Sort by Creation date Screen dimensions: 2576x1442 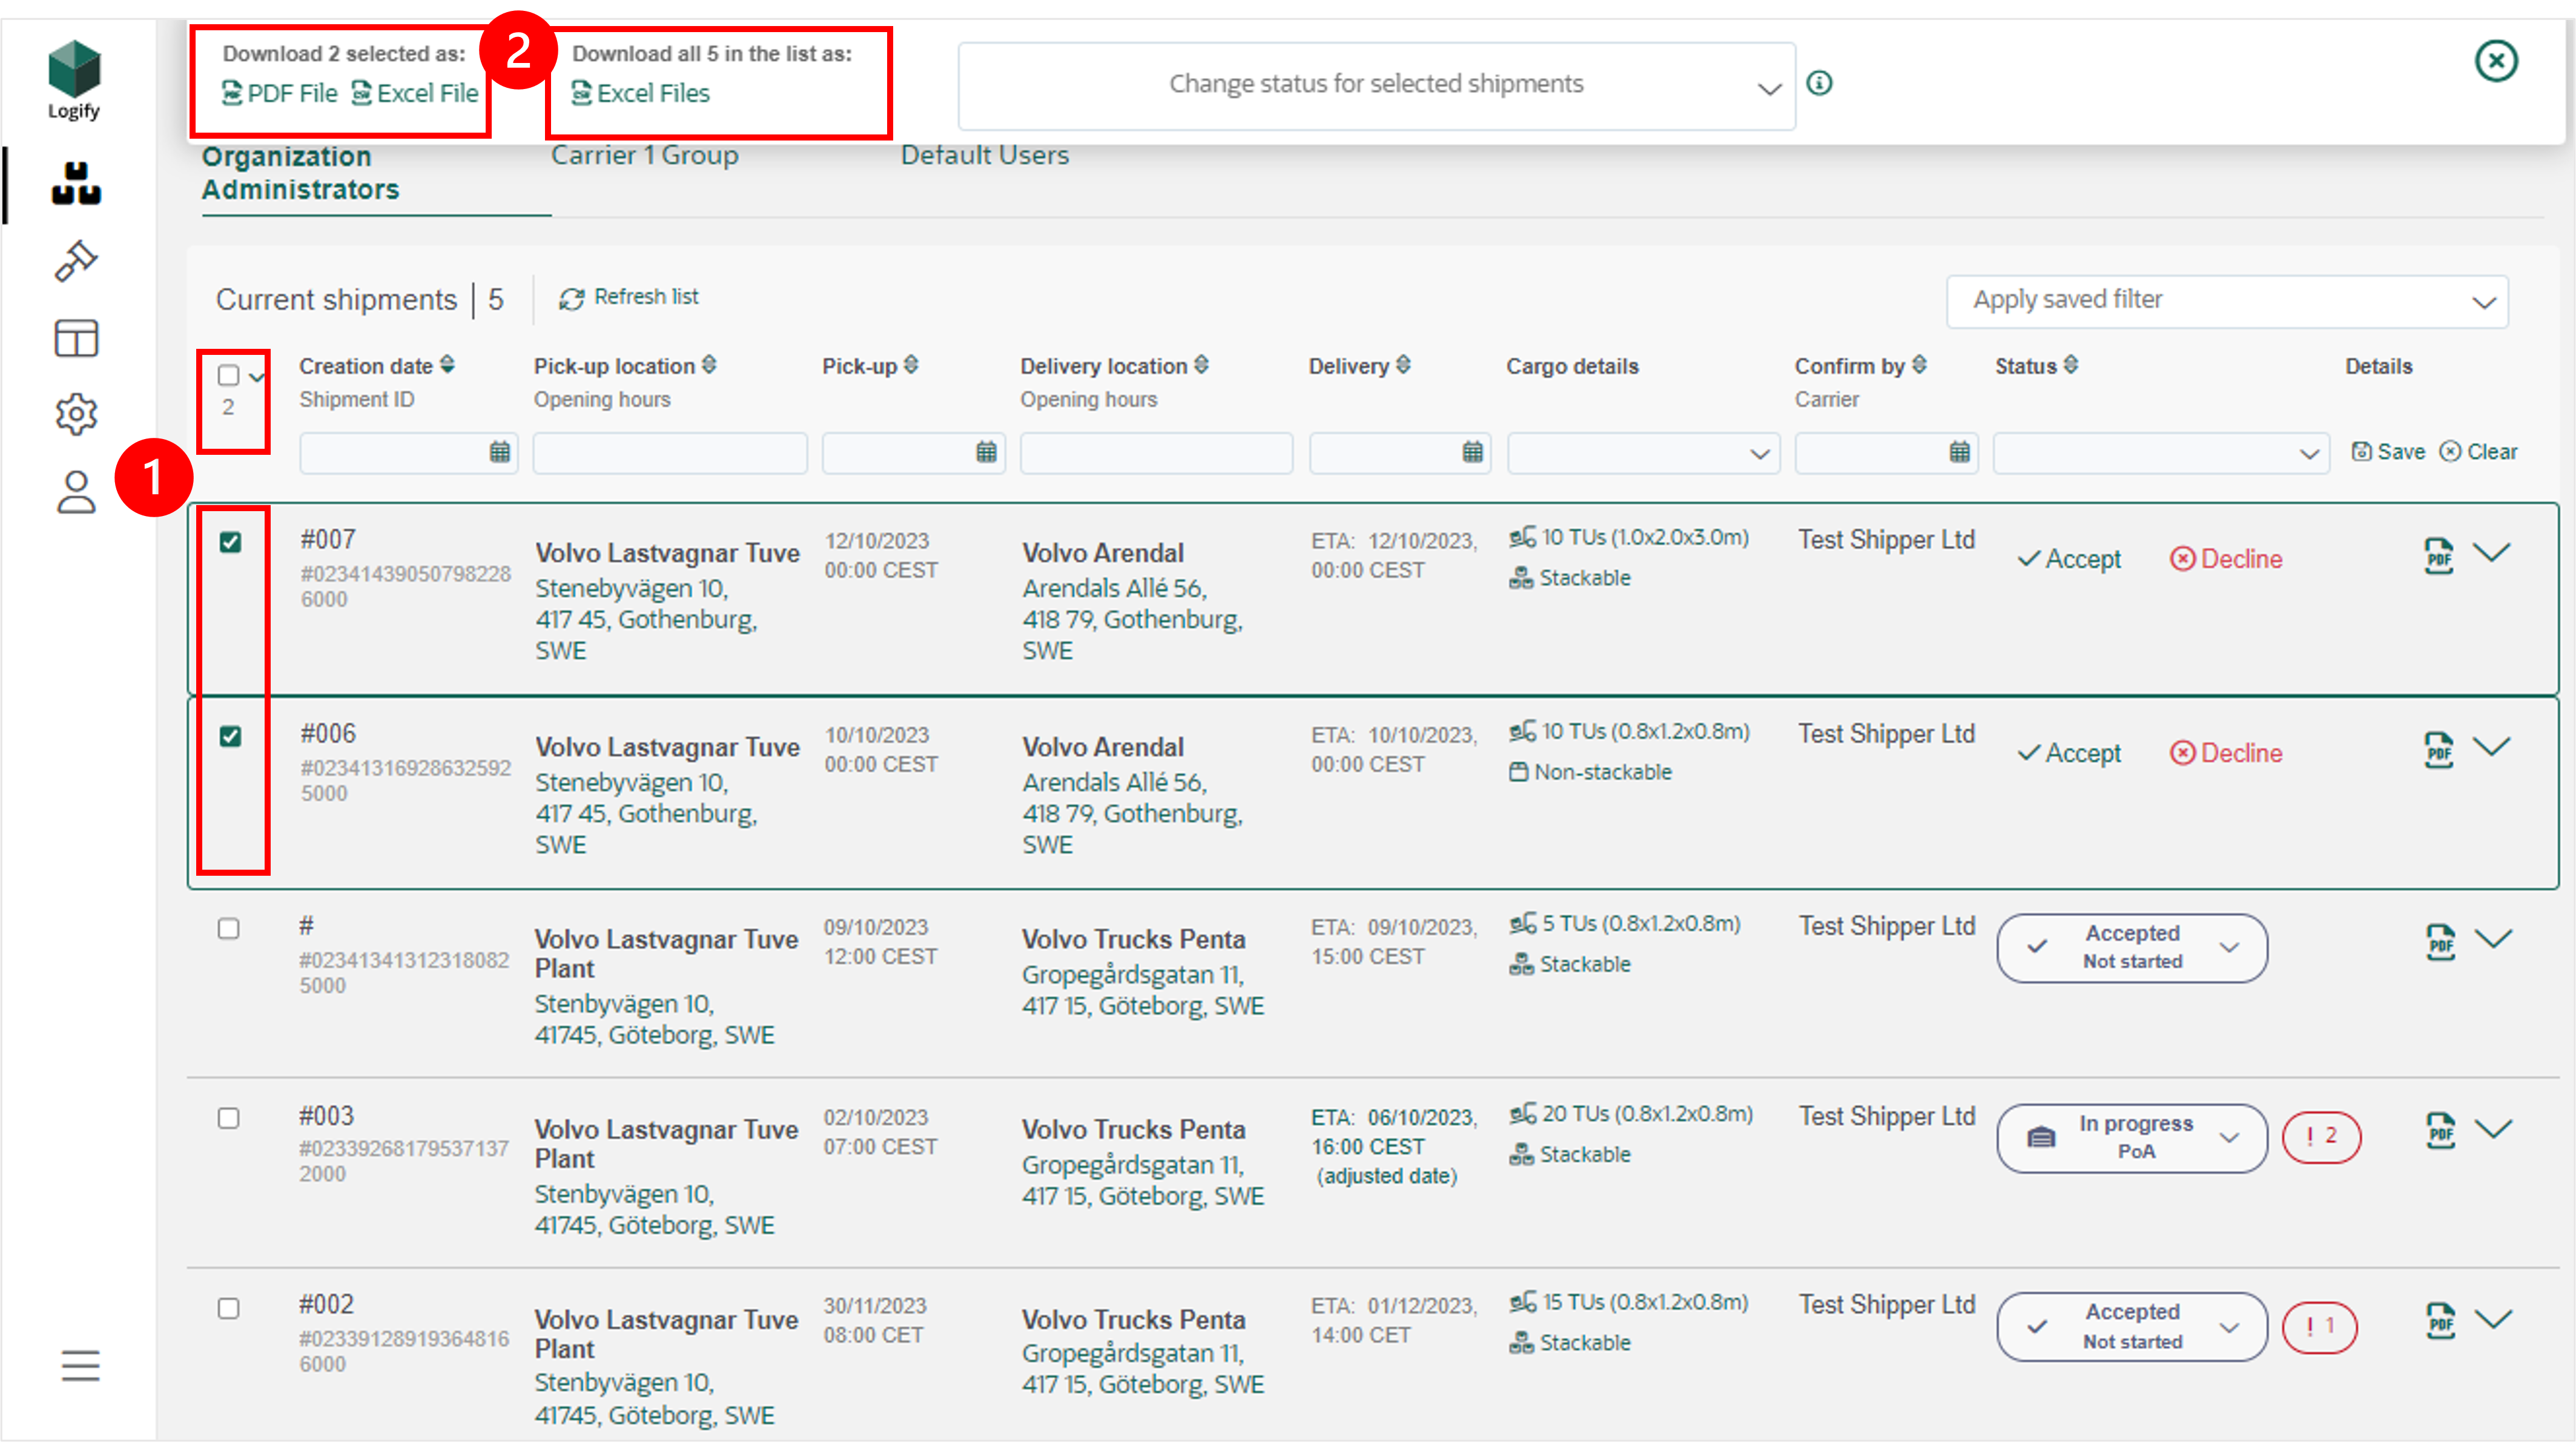pyautogui.click(x=447, y=365)
